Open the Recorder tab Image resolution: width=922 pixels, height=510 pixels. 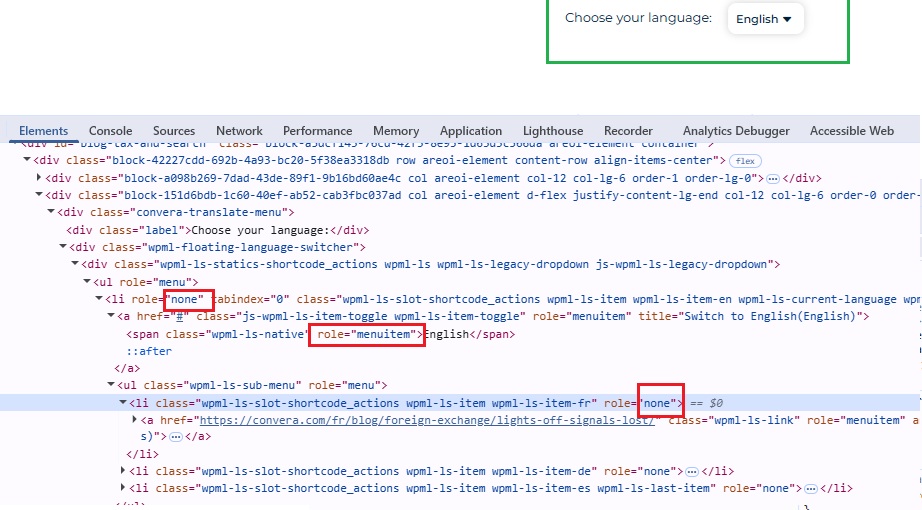pos(628,131)
